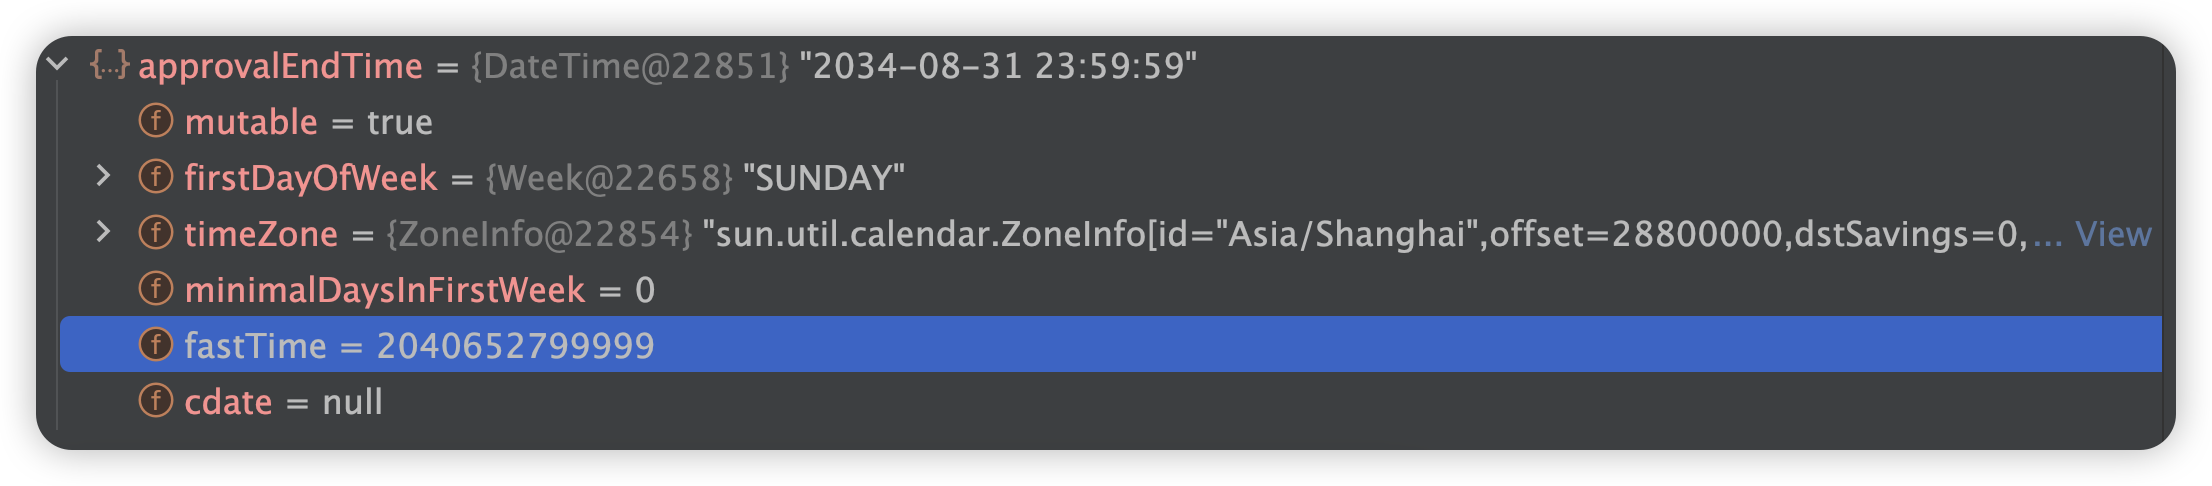The image size is (2212, 486).
Task: Open the View link for timeZone value
Action: pyautogui.click(x=2113, y=234)
